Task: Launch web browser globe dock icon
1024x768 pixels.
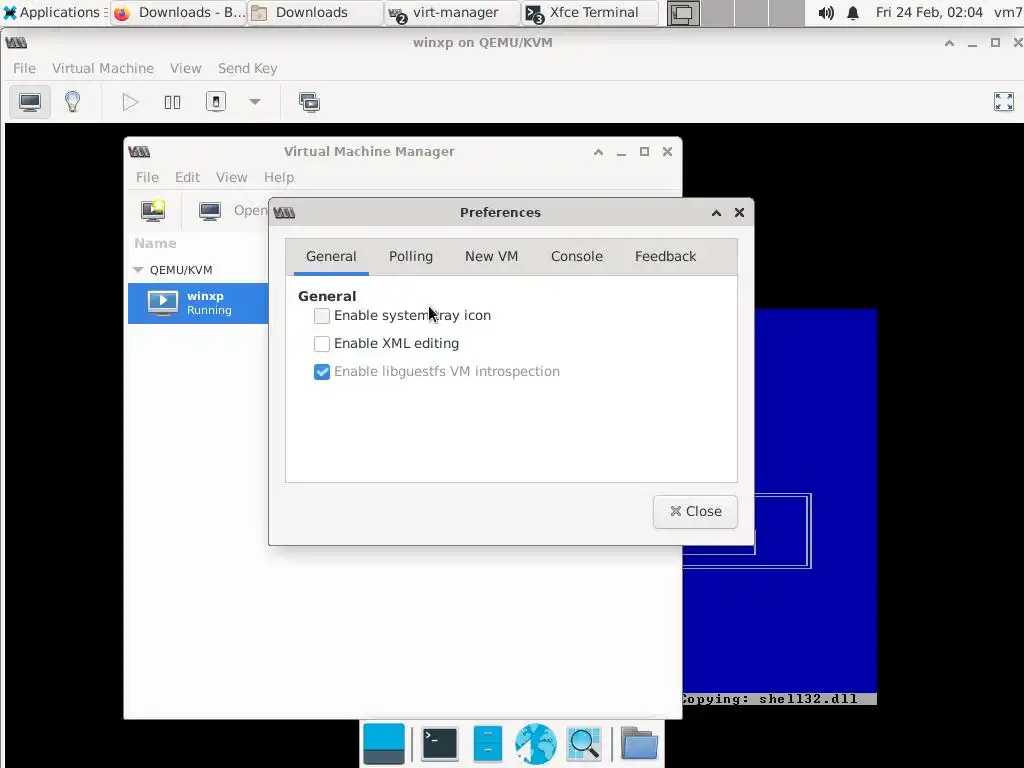Action: pyautogui.click(x=536, y=744)
